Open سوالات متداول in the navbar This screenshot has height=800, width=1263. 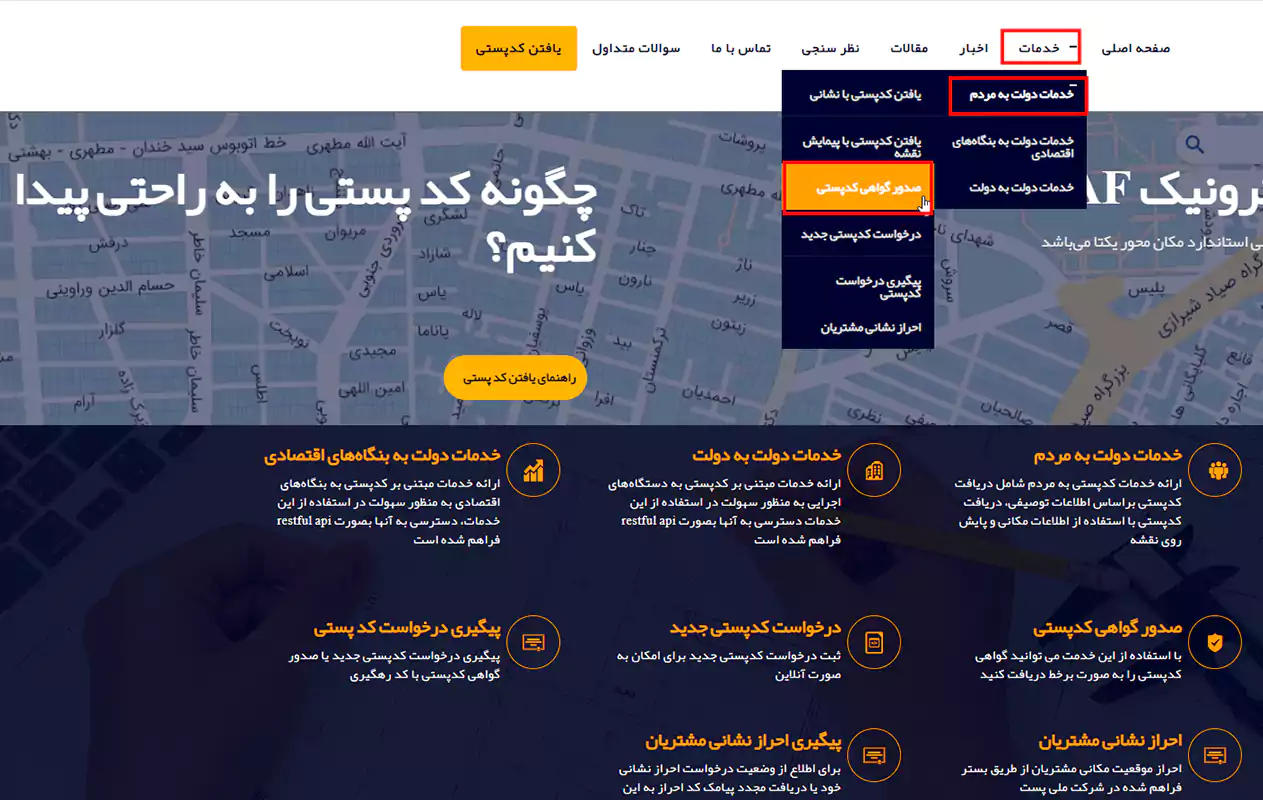[636, 48]
